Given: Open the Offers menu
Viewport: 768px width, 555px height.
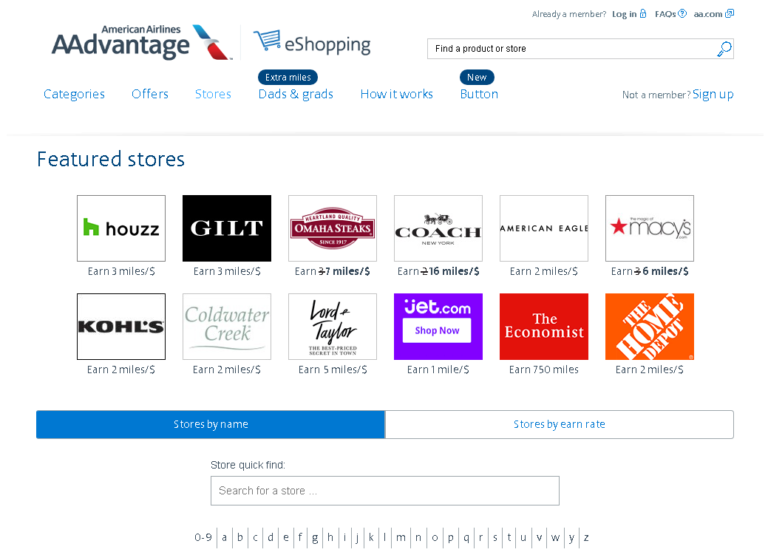Looking at the screenshot, I should pyautogui.click(x=150, y=94).
